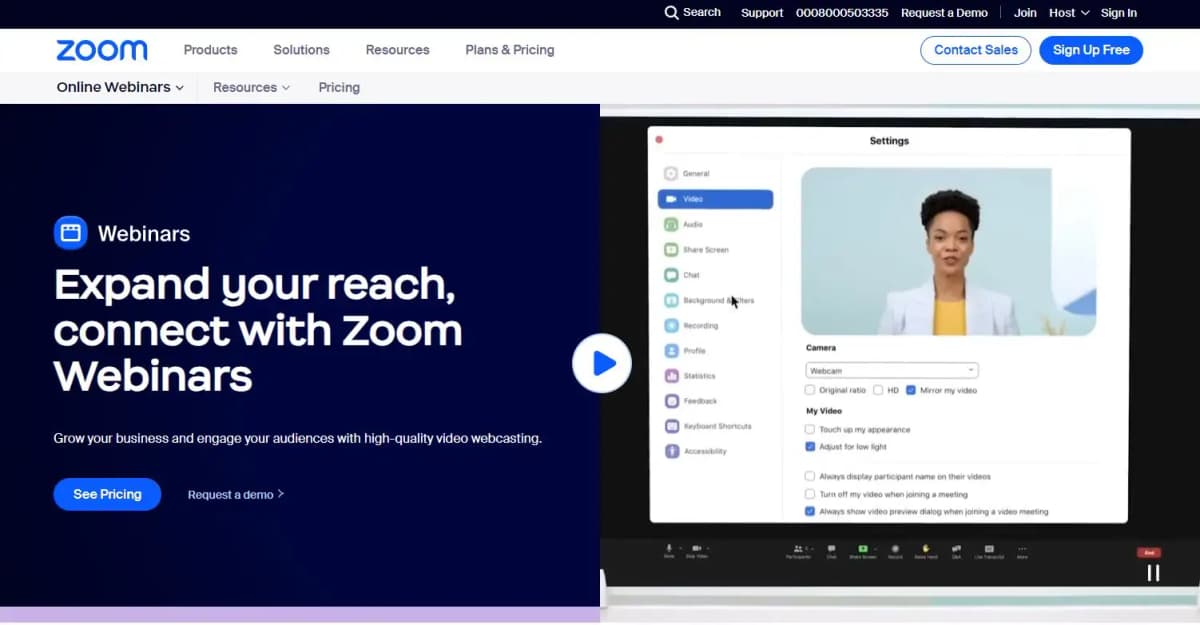
Task: Click the Sign In link
Action: click(1119, 13)
